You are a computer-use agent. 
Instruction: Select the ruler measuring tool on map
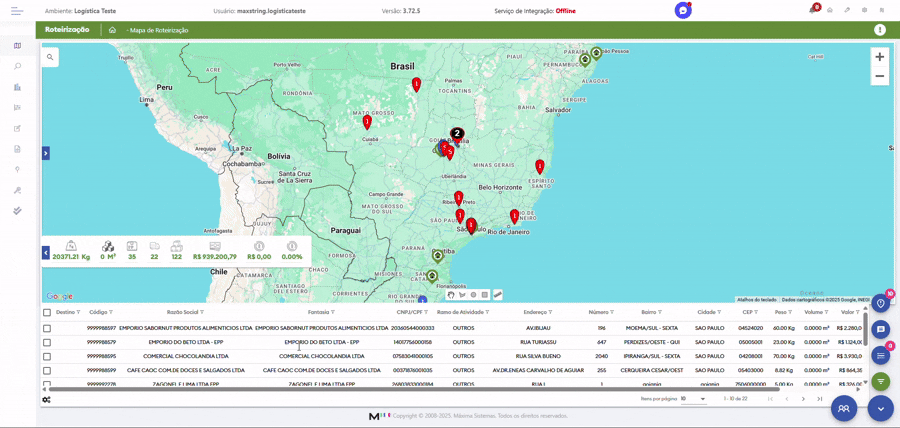(497, 295)
